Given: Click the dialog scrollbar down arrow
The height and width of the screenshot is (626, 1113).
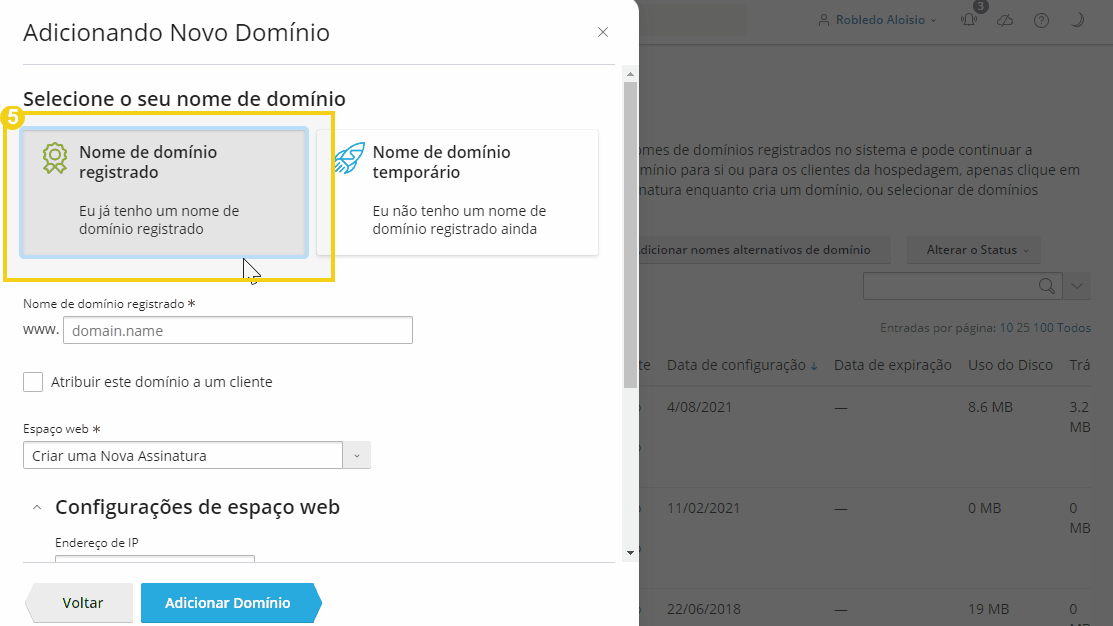Looking at the screenshot, I should [x=630, y=553].
